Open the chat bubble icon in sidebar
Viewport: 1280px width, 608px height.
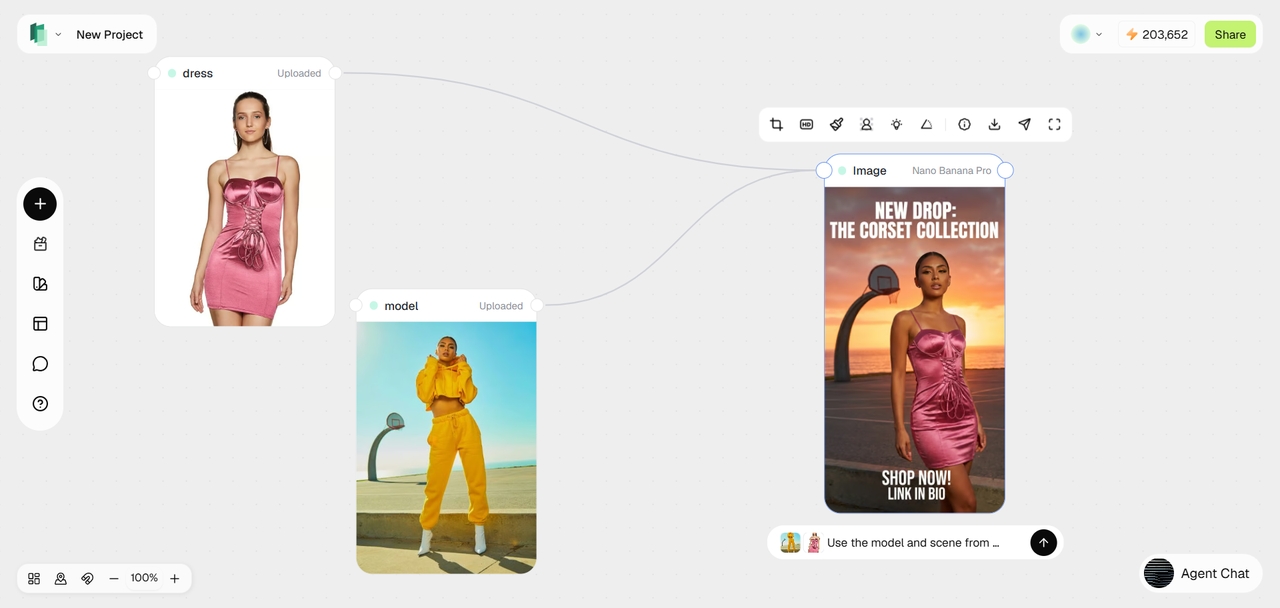(x=40, y=364)
